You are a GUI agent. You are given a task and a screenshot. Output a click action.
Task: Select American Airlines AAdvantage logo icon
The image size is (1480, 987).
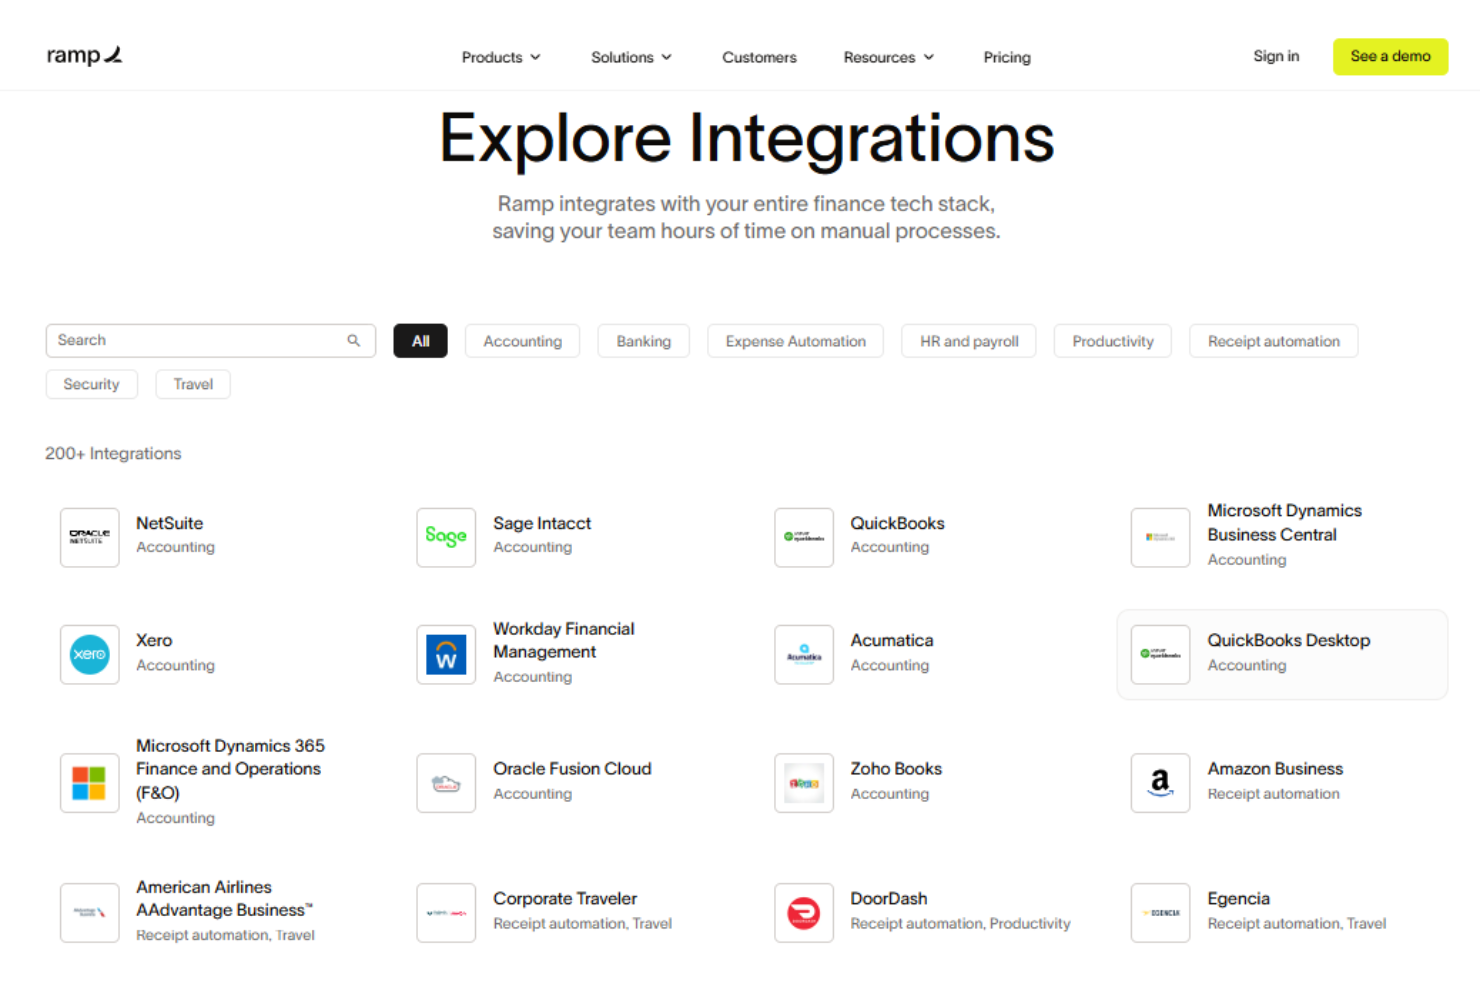(x=90, y=913)
